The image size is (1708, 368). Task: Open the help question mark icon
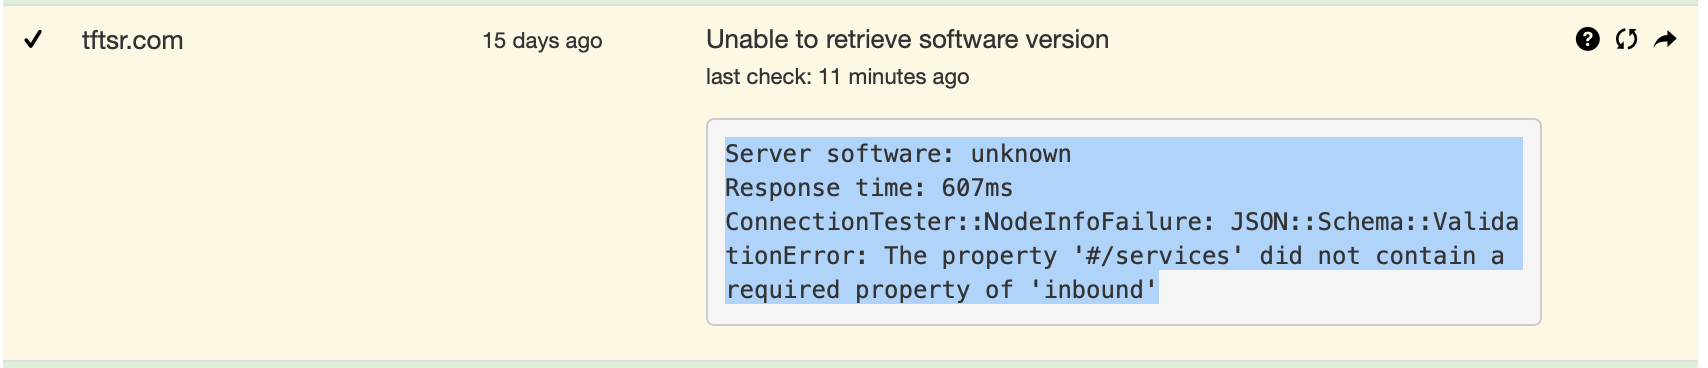pos(1587,39)
